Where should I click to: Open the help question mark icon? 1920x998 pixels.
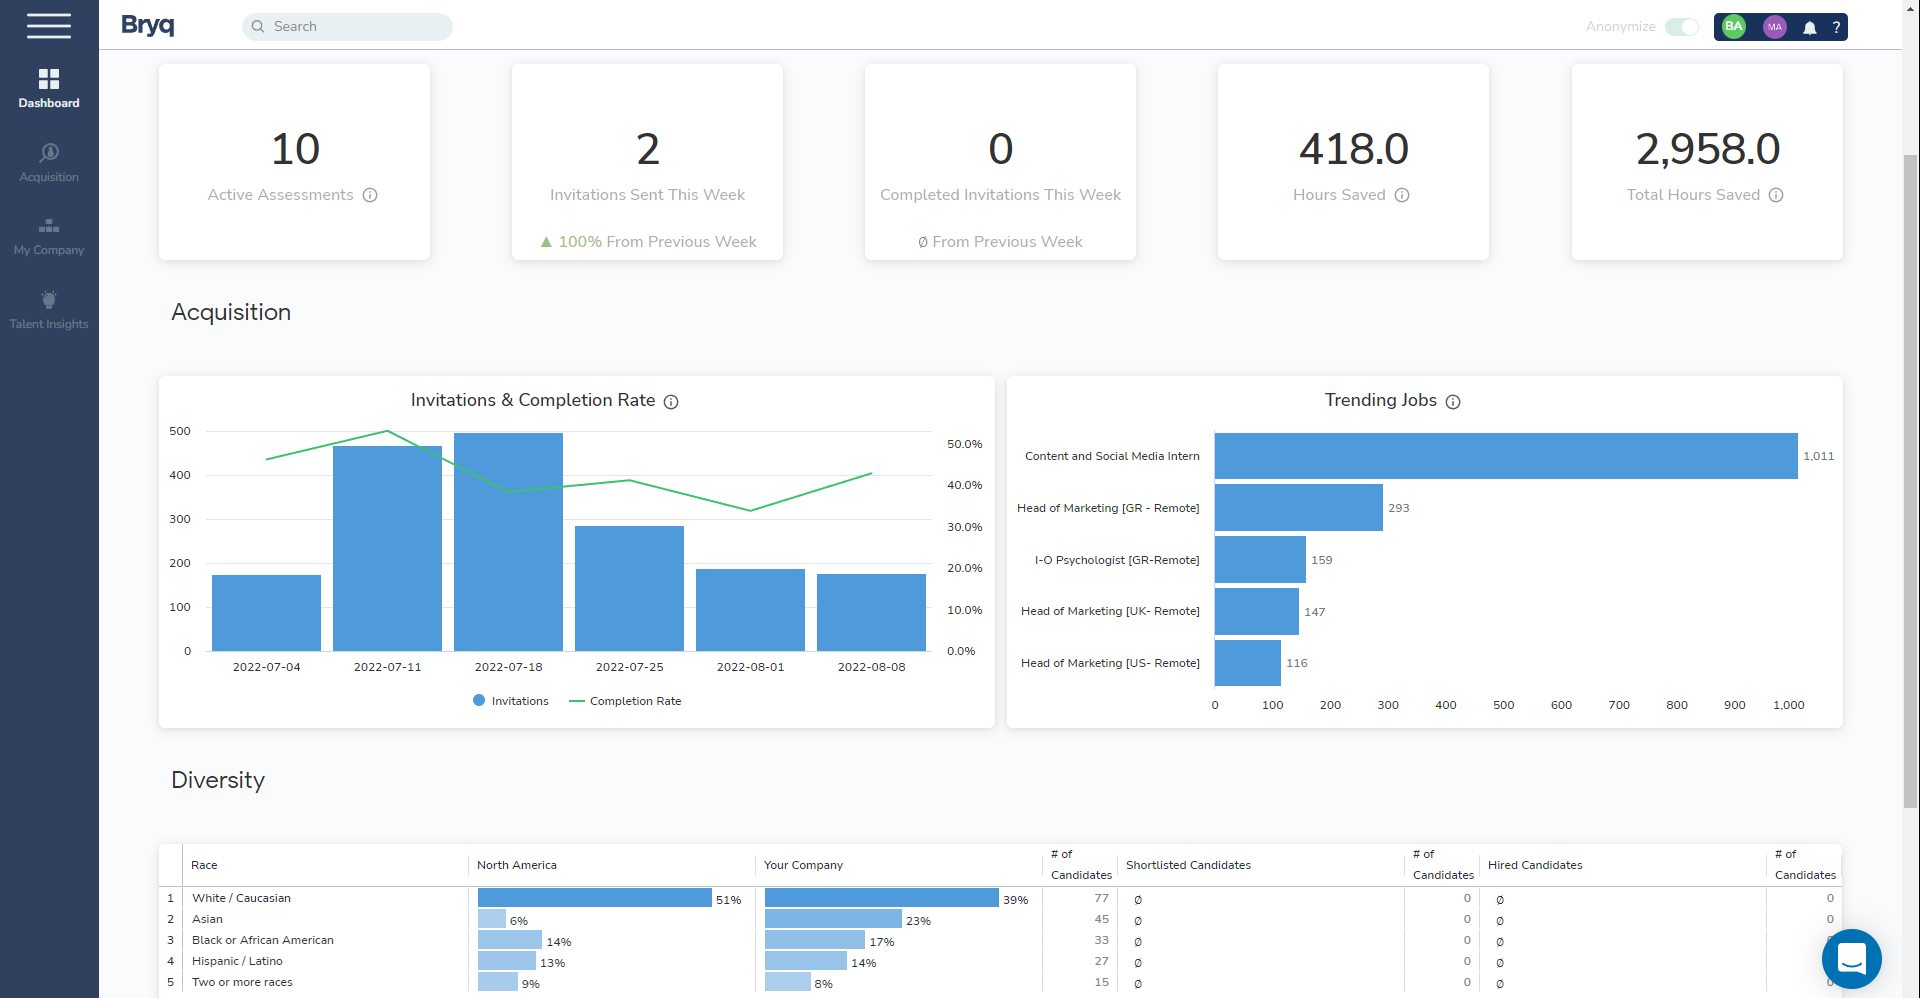click(x=1836, y=28)
